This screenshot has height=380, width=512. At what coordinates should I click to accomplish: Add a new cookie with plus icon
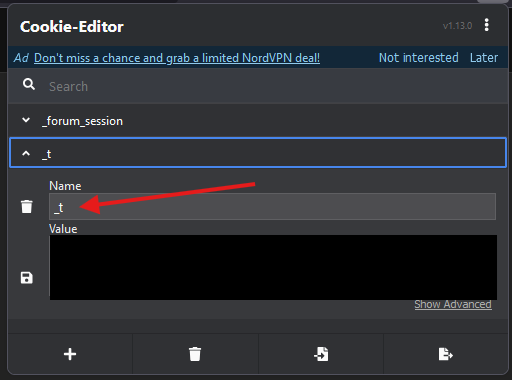70,354
